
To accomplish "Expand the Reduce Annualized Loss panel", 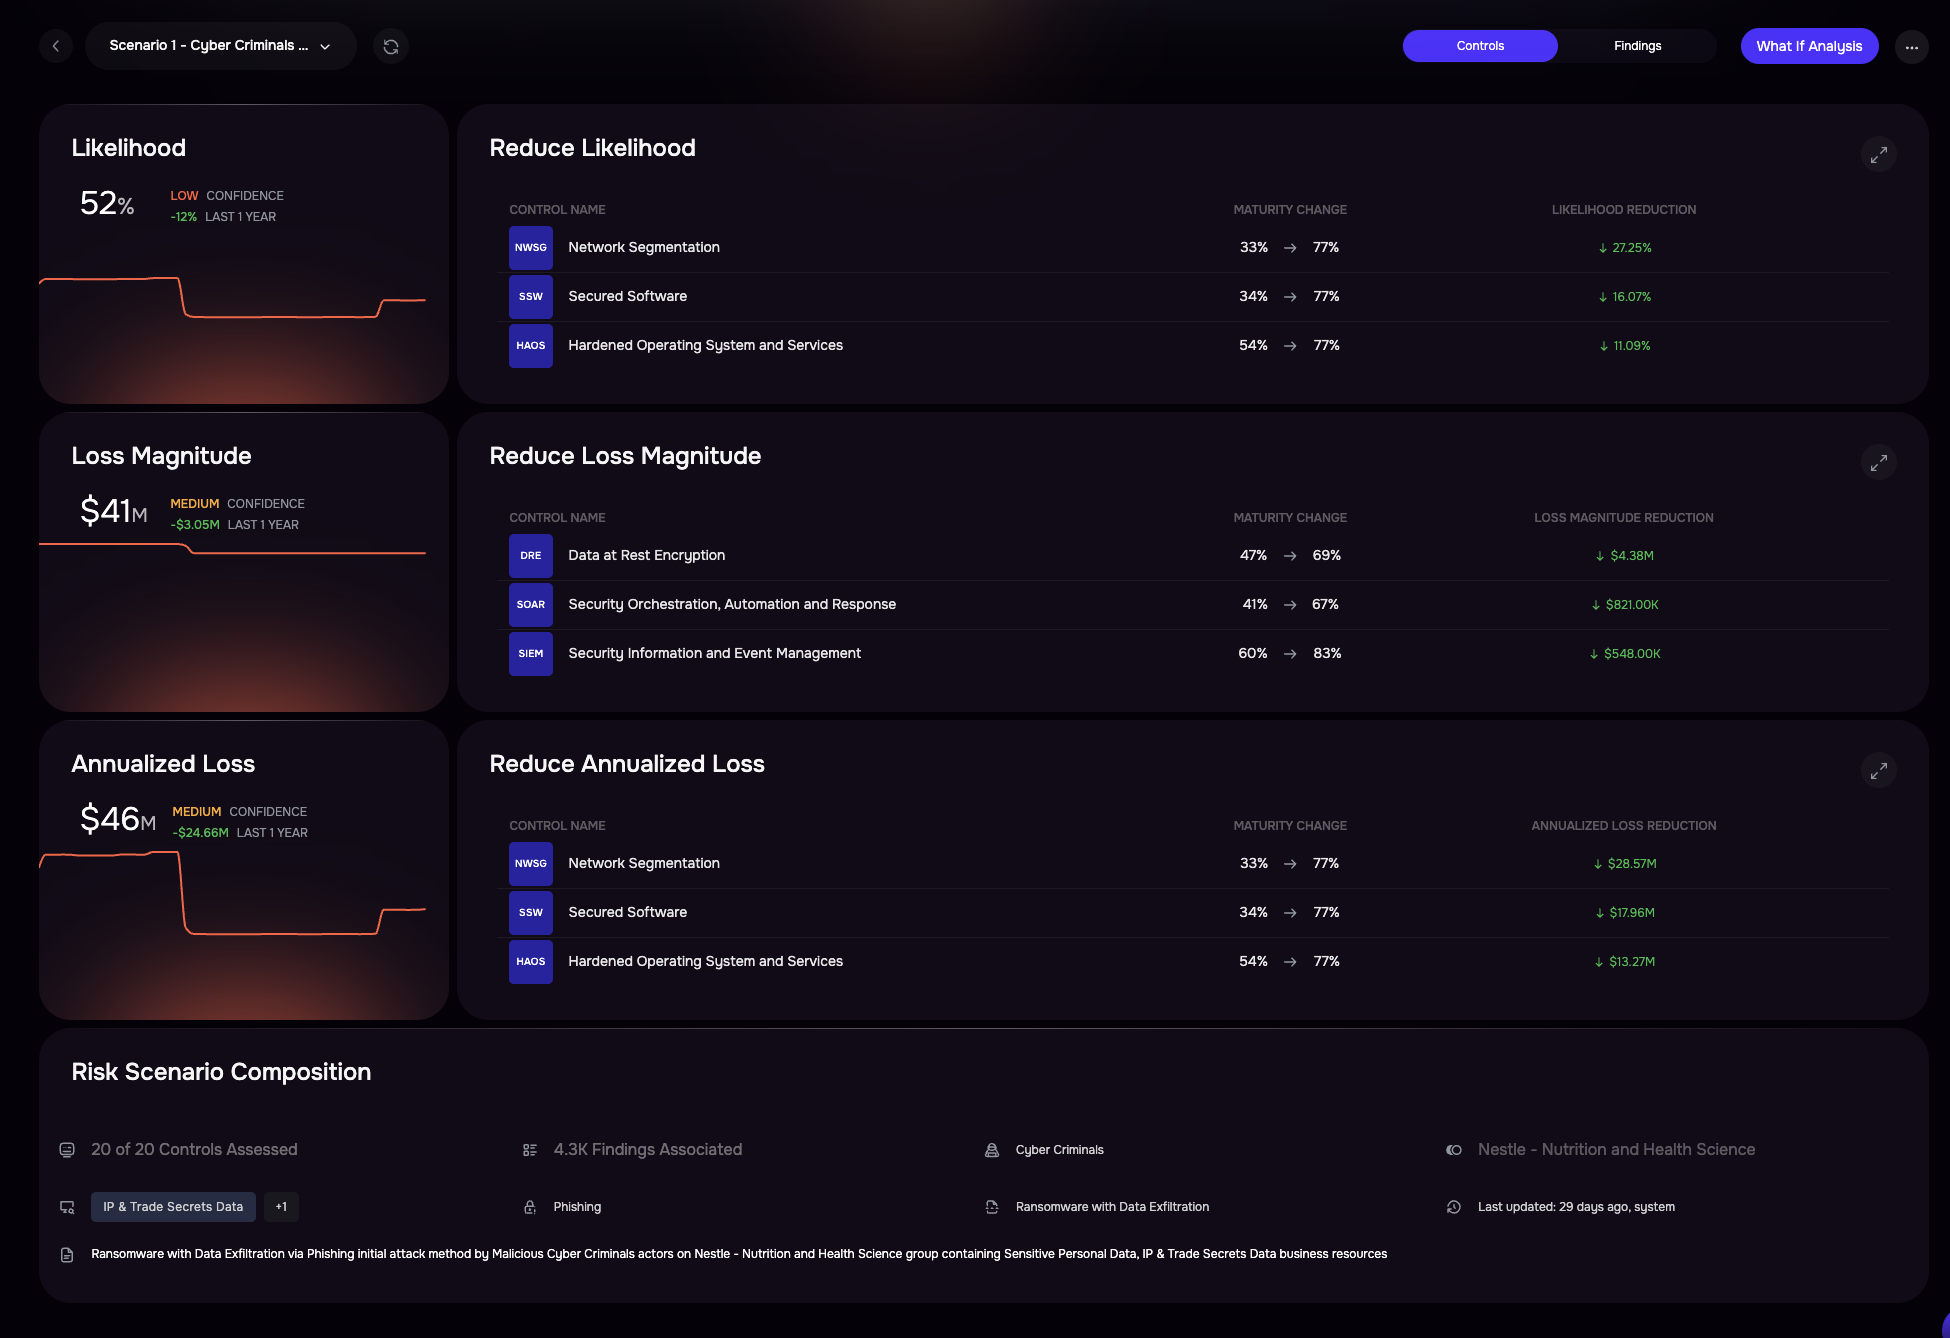I will [x=1879, y=771].
